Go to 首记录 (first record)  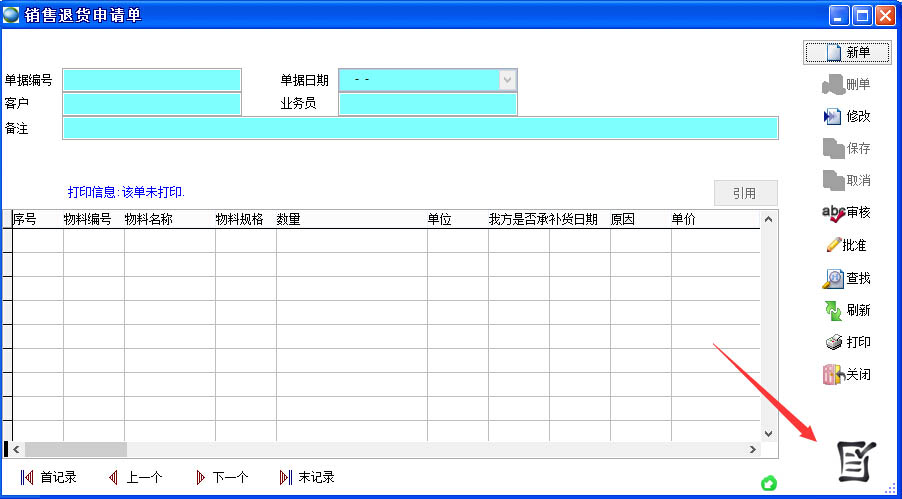(48, 477)
